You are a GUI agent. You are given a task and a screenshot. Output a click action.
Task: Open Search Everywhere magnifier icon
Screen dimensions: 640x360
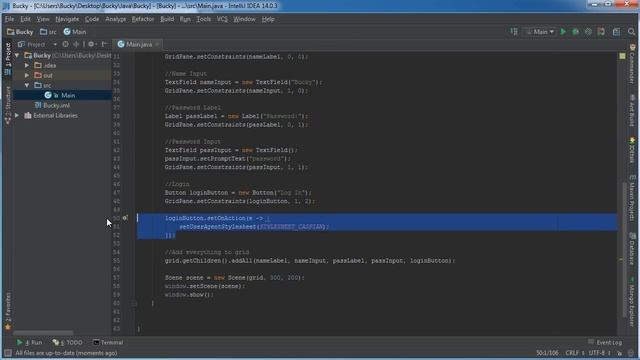click(631, 31)
